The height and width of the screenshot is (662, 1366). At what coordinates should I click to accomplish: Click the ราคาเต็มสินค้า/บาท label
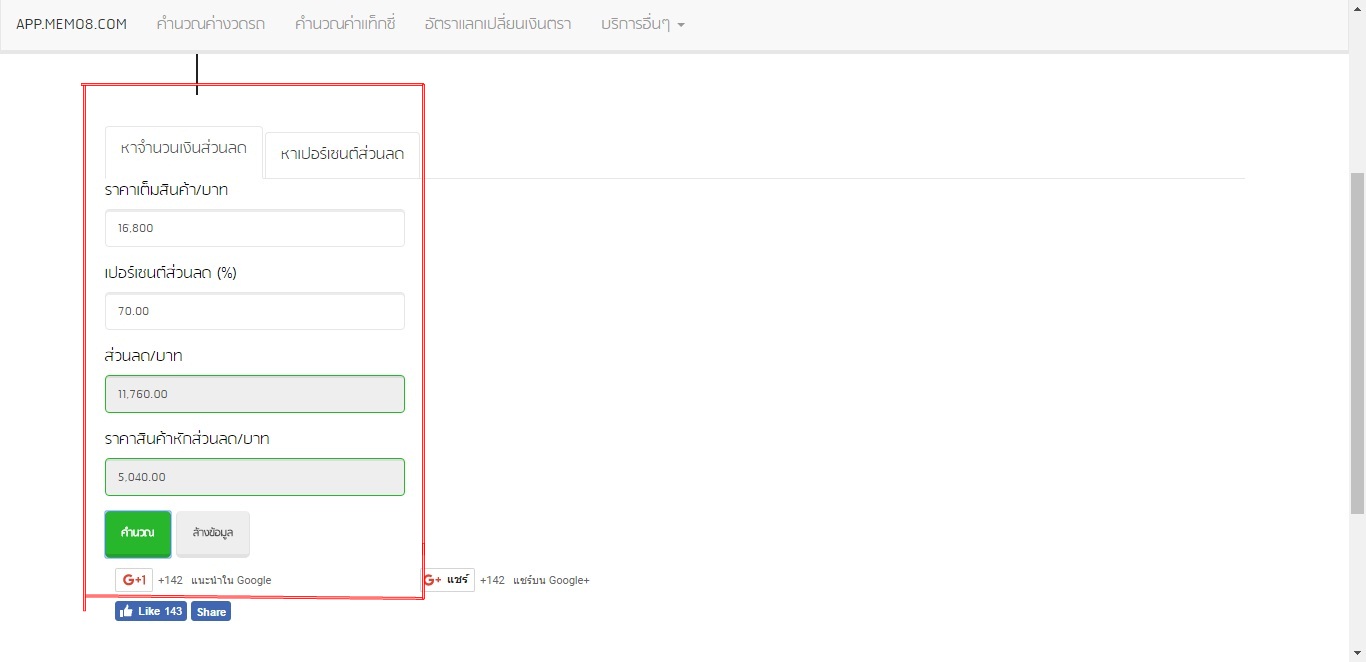167,190
